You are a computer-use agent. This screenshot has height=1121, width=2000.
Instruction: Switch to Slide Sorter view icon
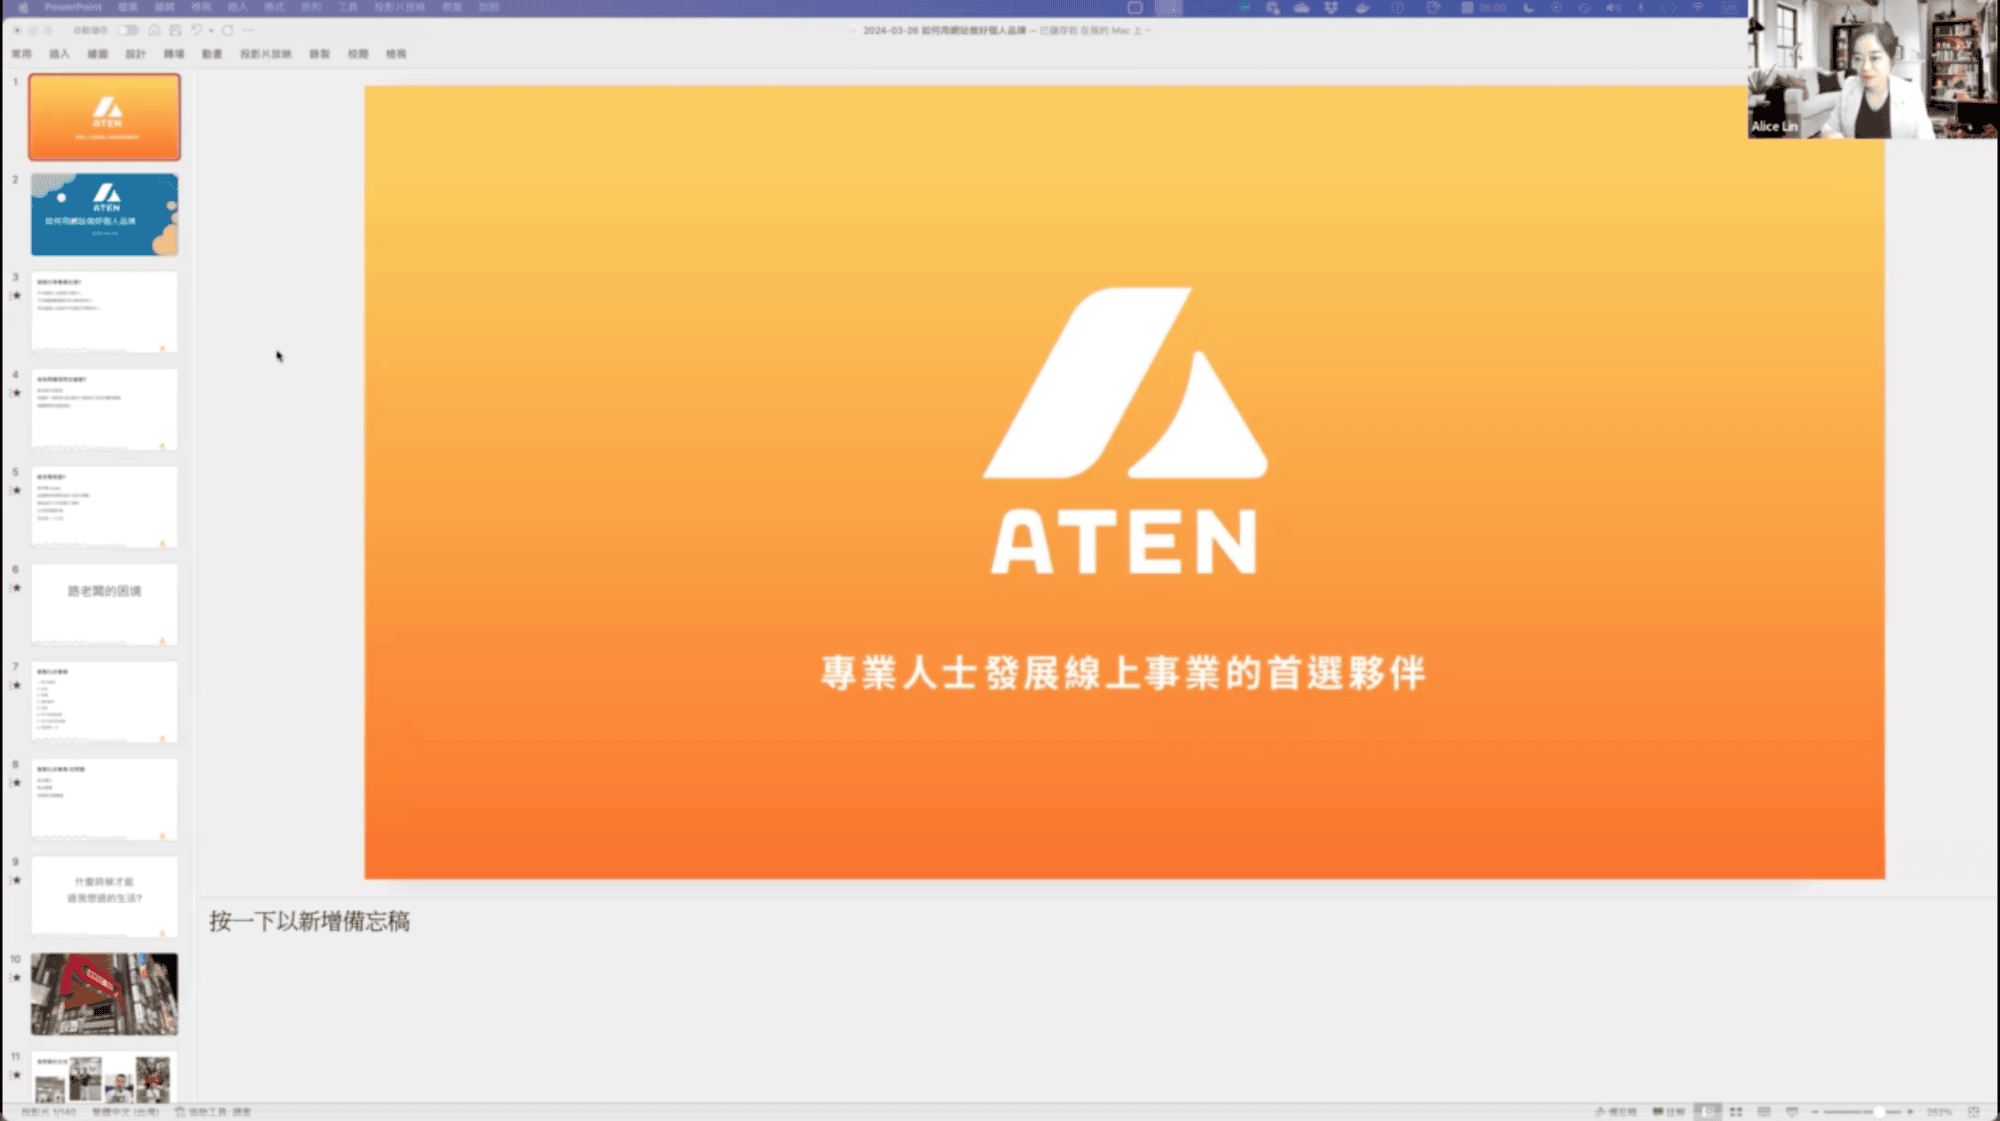[x=1736, y=1111]
